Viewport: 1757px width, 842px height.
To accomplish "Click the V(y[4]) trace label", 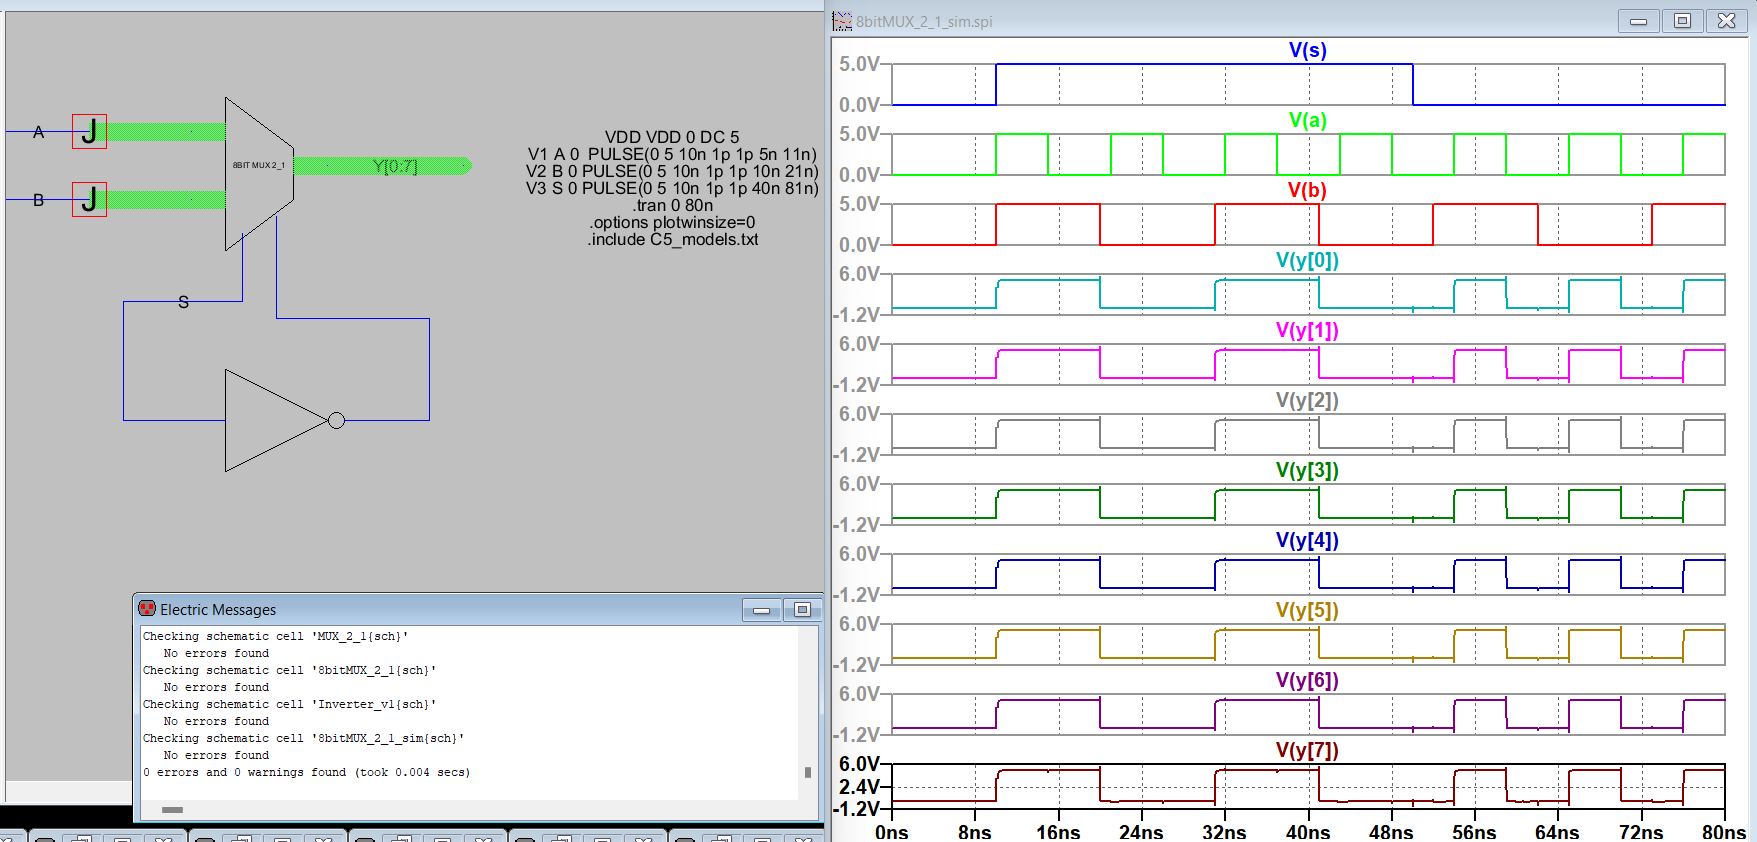I will [x=1307, y=540].
